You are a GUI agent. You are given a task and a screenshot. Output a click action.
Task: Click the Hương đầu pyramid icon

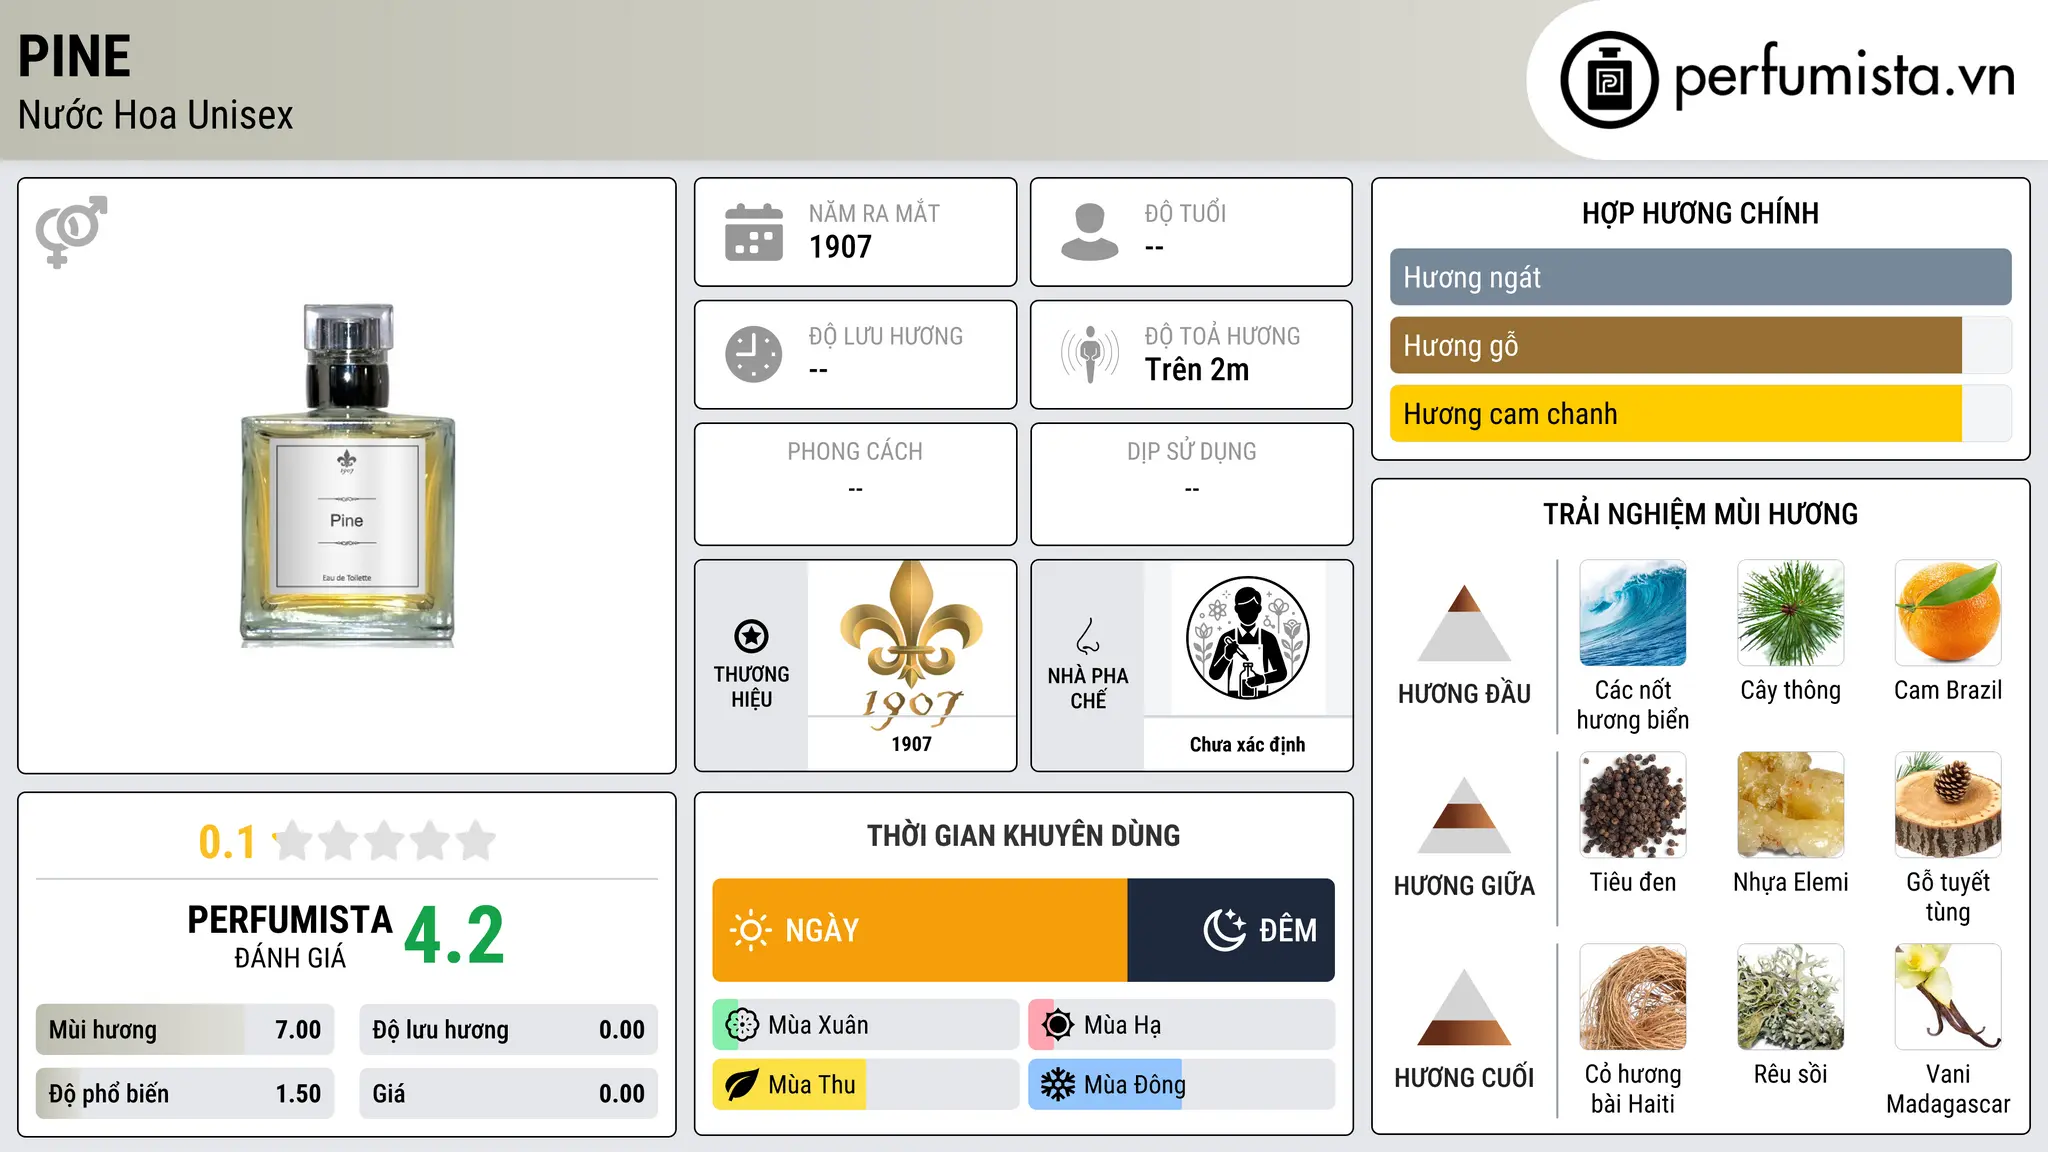[x=1464, y=623]
